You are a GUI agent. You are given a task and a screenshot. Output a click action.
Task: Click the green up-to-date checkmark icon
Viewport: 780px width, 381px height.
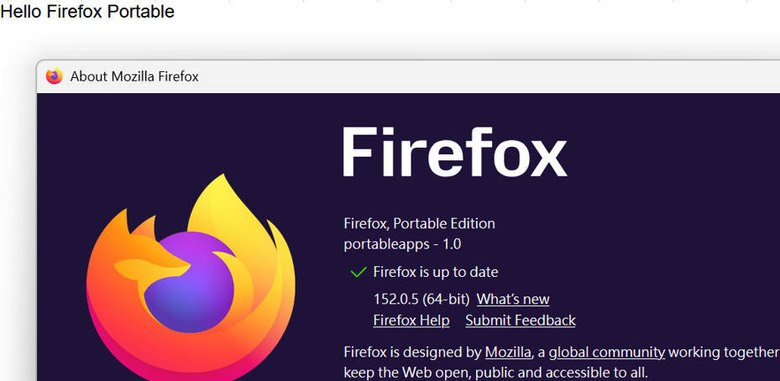pyautogui.click(x=358, y=272)
